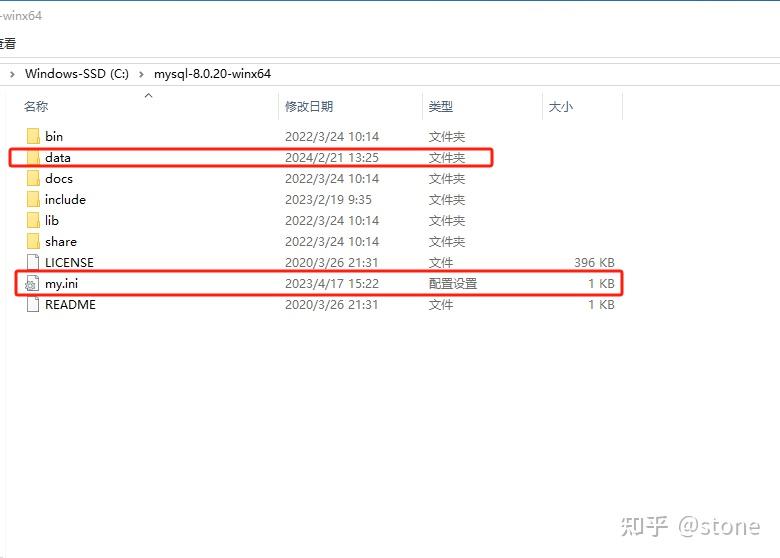The height and width of the screenshot is (558, 780).
Task: Click 文件夹 type cell of bin row
Action: 447,136
